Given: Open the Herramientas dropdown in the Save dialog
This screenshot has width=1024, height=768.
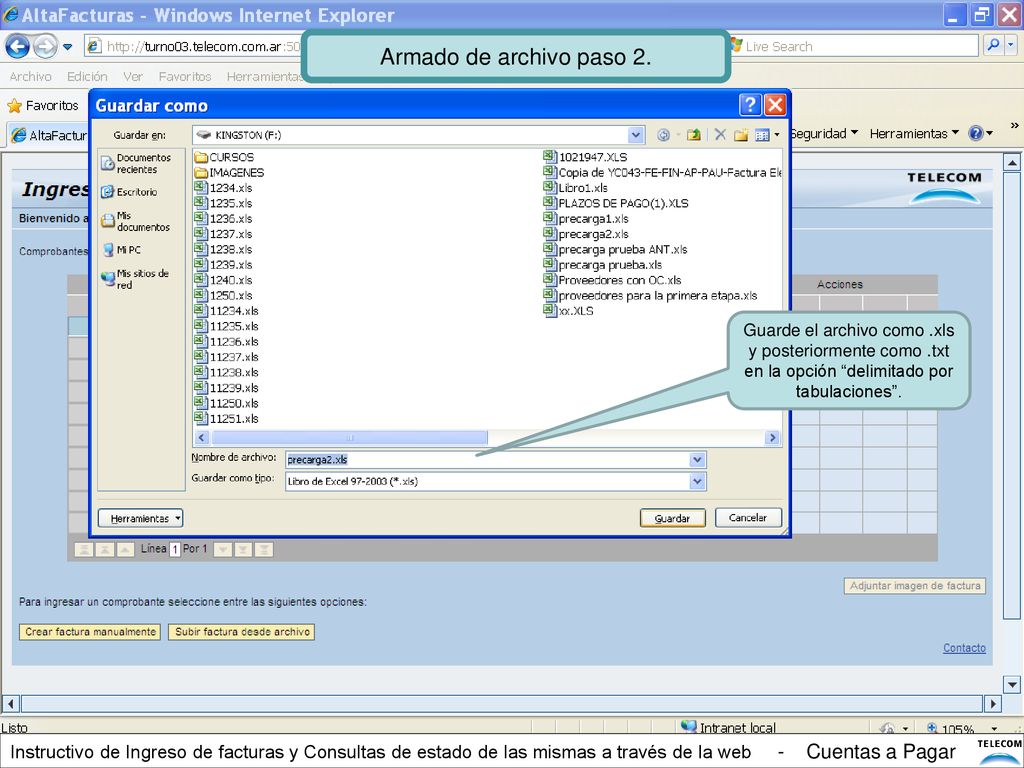Looking at the screenshot, I should pos(140,518).
